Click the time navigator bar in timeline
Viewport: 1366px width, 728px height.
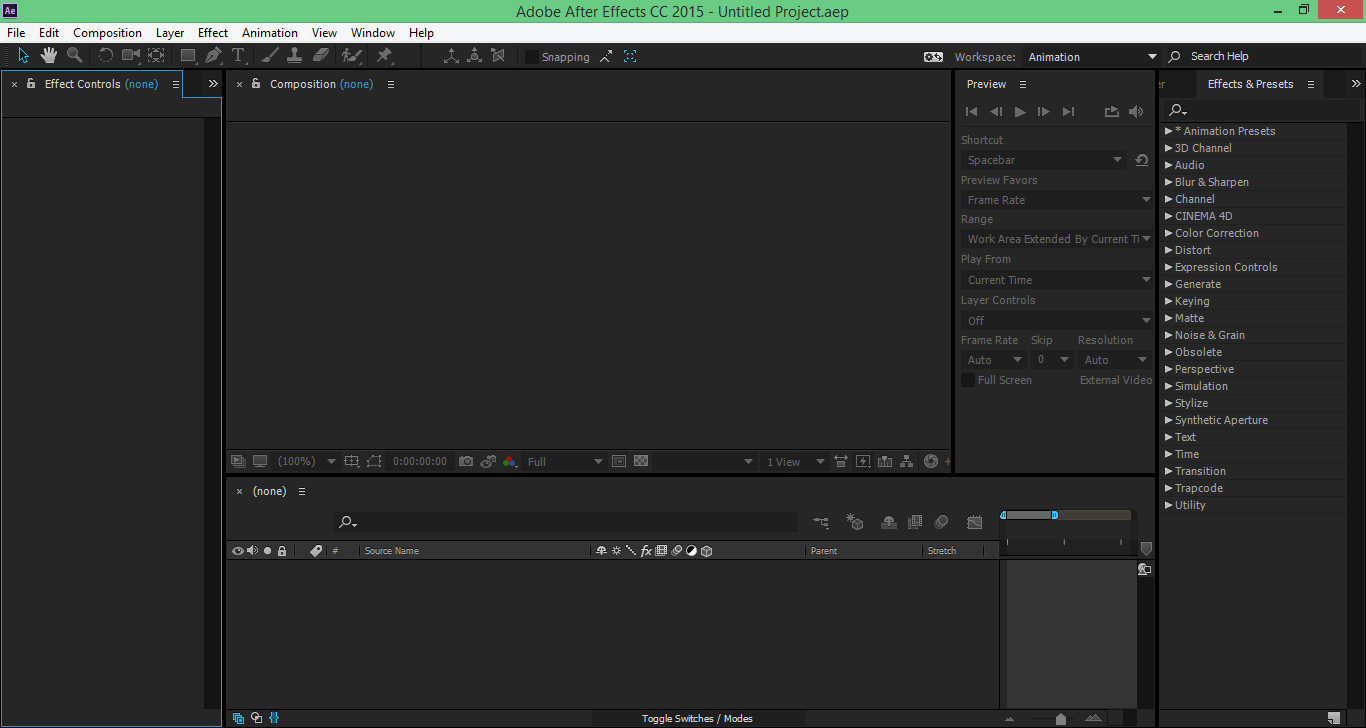click(x=1029, y=515)
